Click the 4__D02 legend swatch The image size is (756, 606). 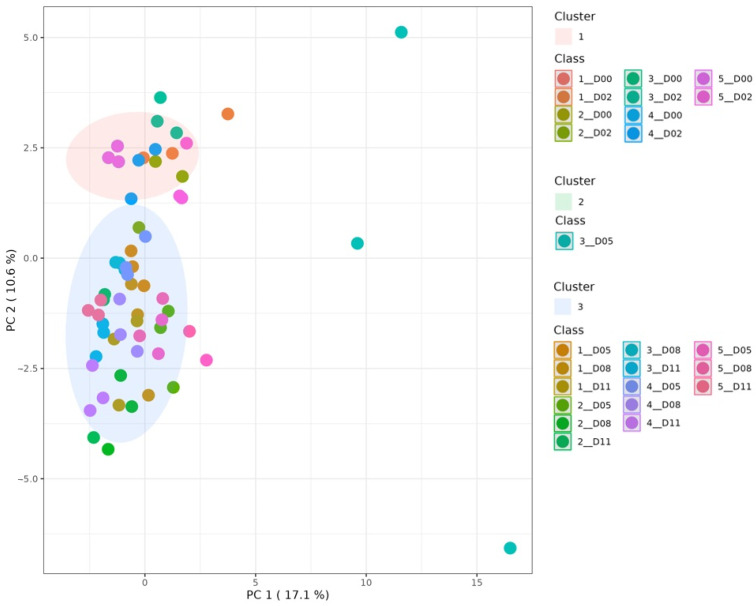point(633,133)
